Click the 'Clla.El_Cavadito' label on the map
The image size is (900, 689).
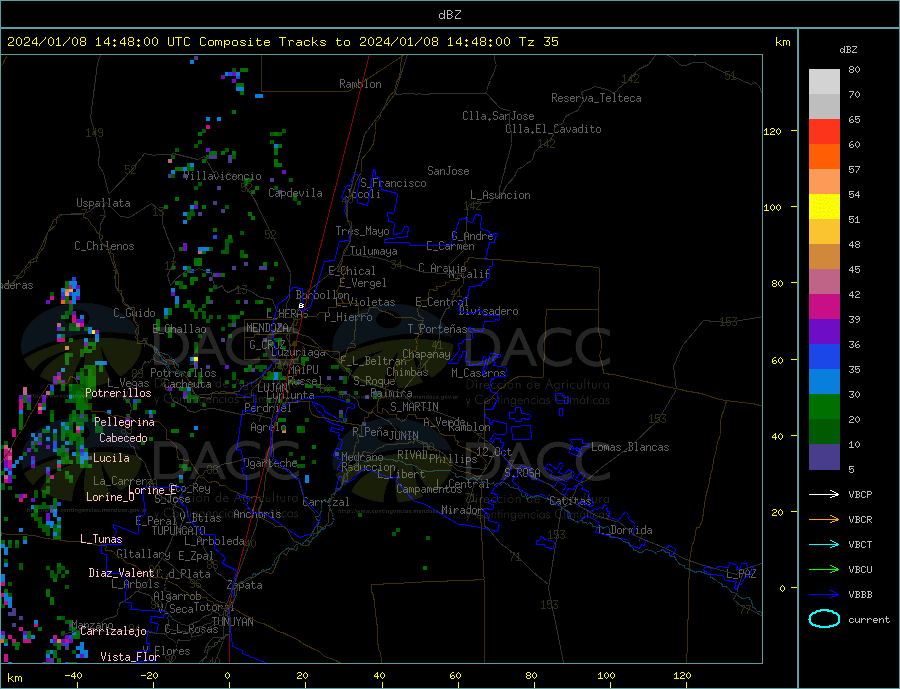tap(553, 129)
